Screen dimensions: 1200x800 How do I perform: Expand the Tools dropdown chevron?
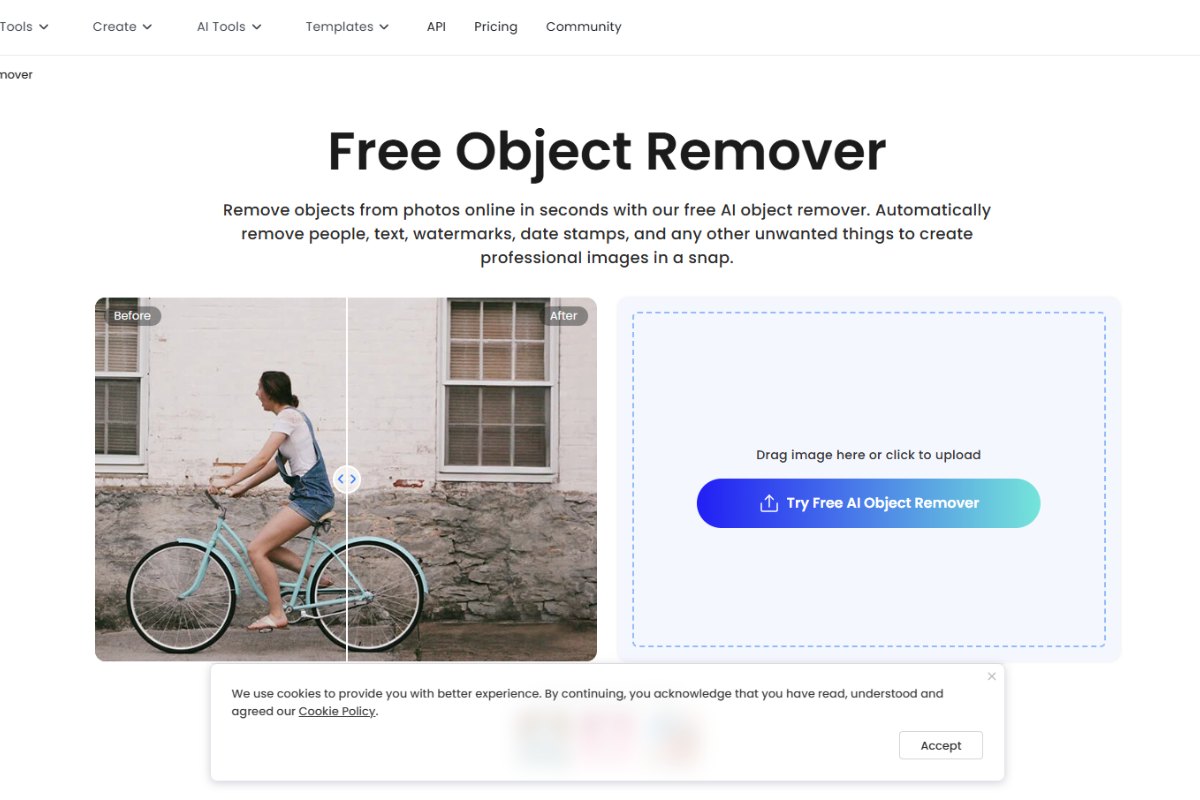pyautogui.click(x=44, y=27)
